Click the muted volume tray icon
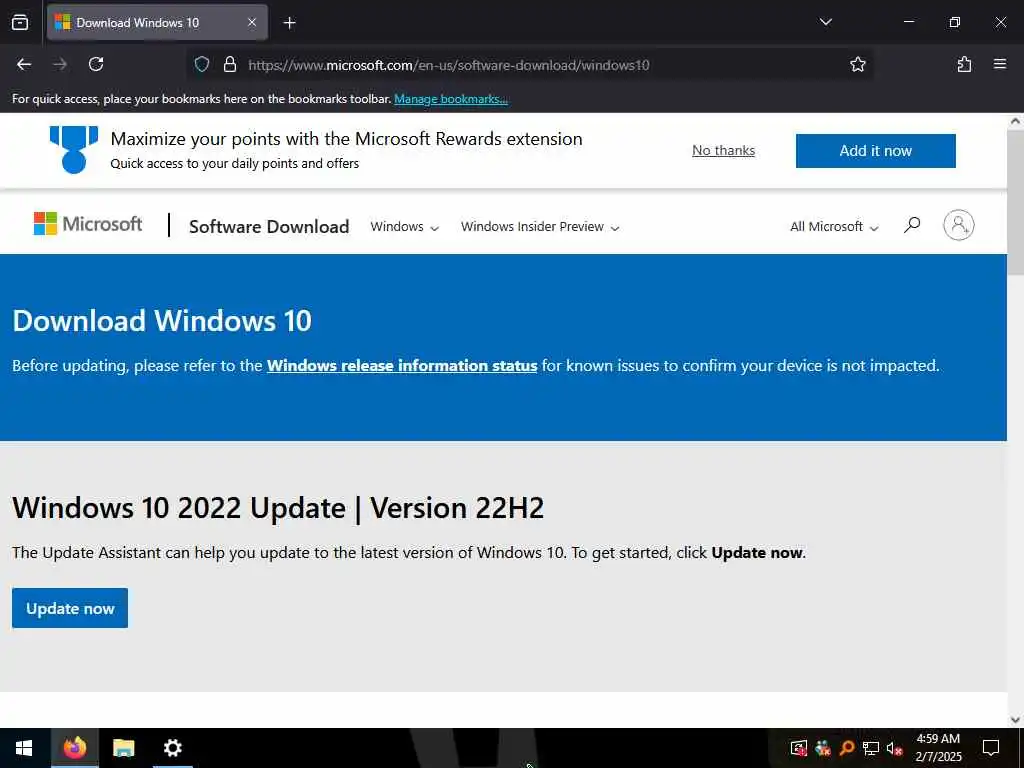The image size is (1024, 768). pos(894,748)
